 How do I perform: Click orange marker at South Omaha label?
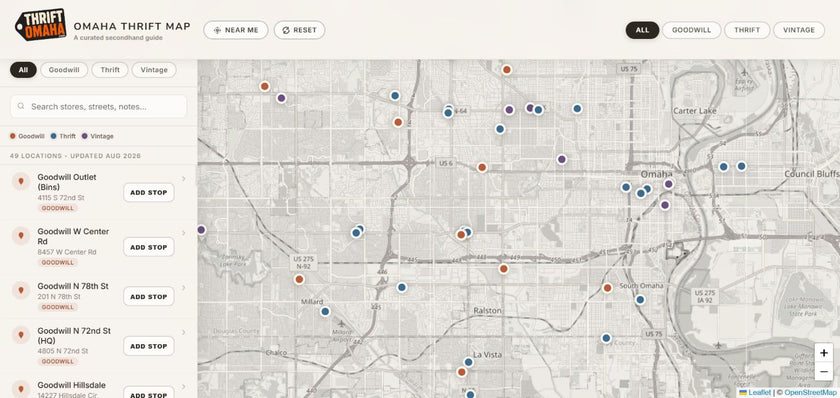tap(607, 288)
